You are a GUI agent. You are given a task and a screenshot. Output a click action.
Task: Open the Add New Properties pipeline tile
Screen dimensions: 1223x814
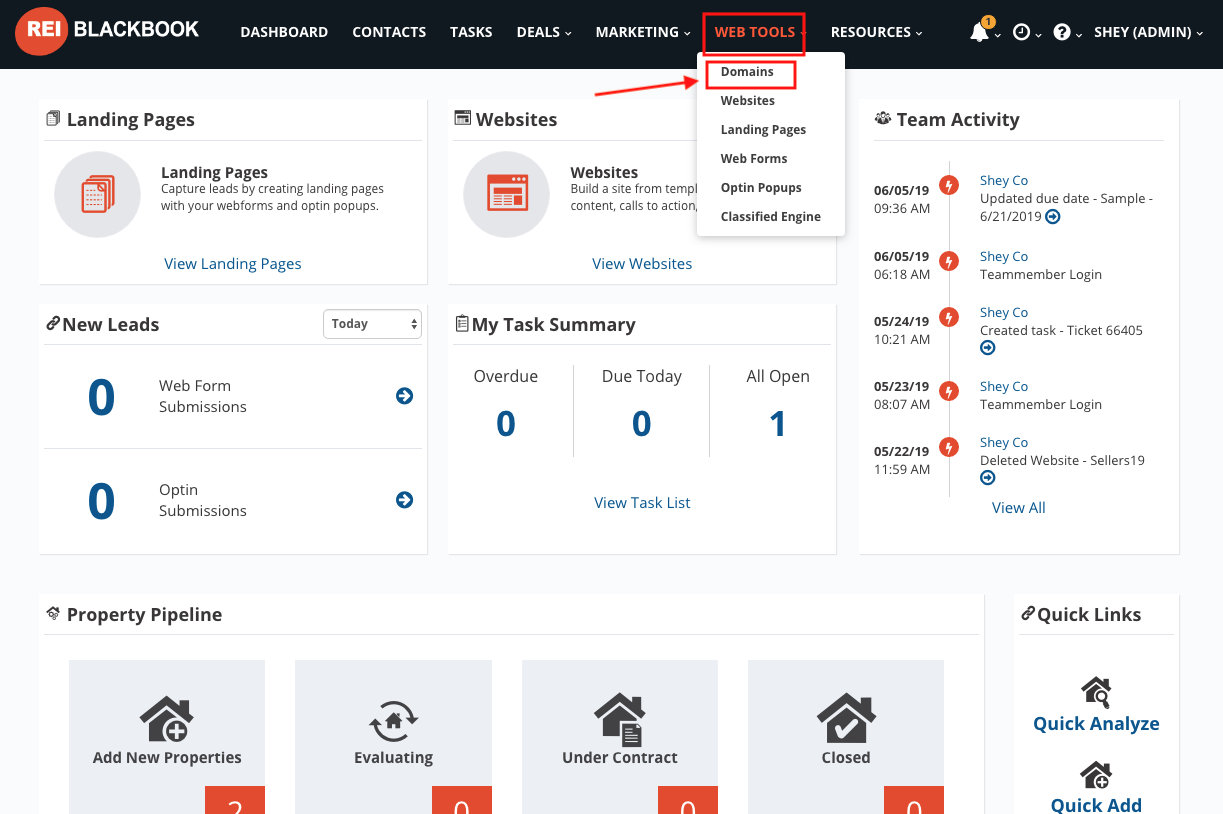point(167,737)
